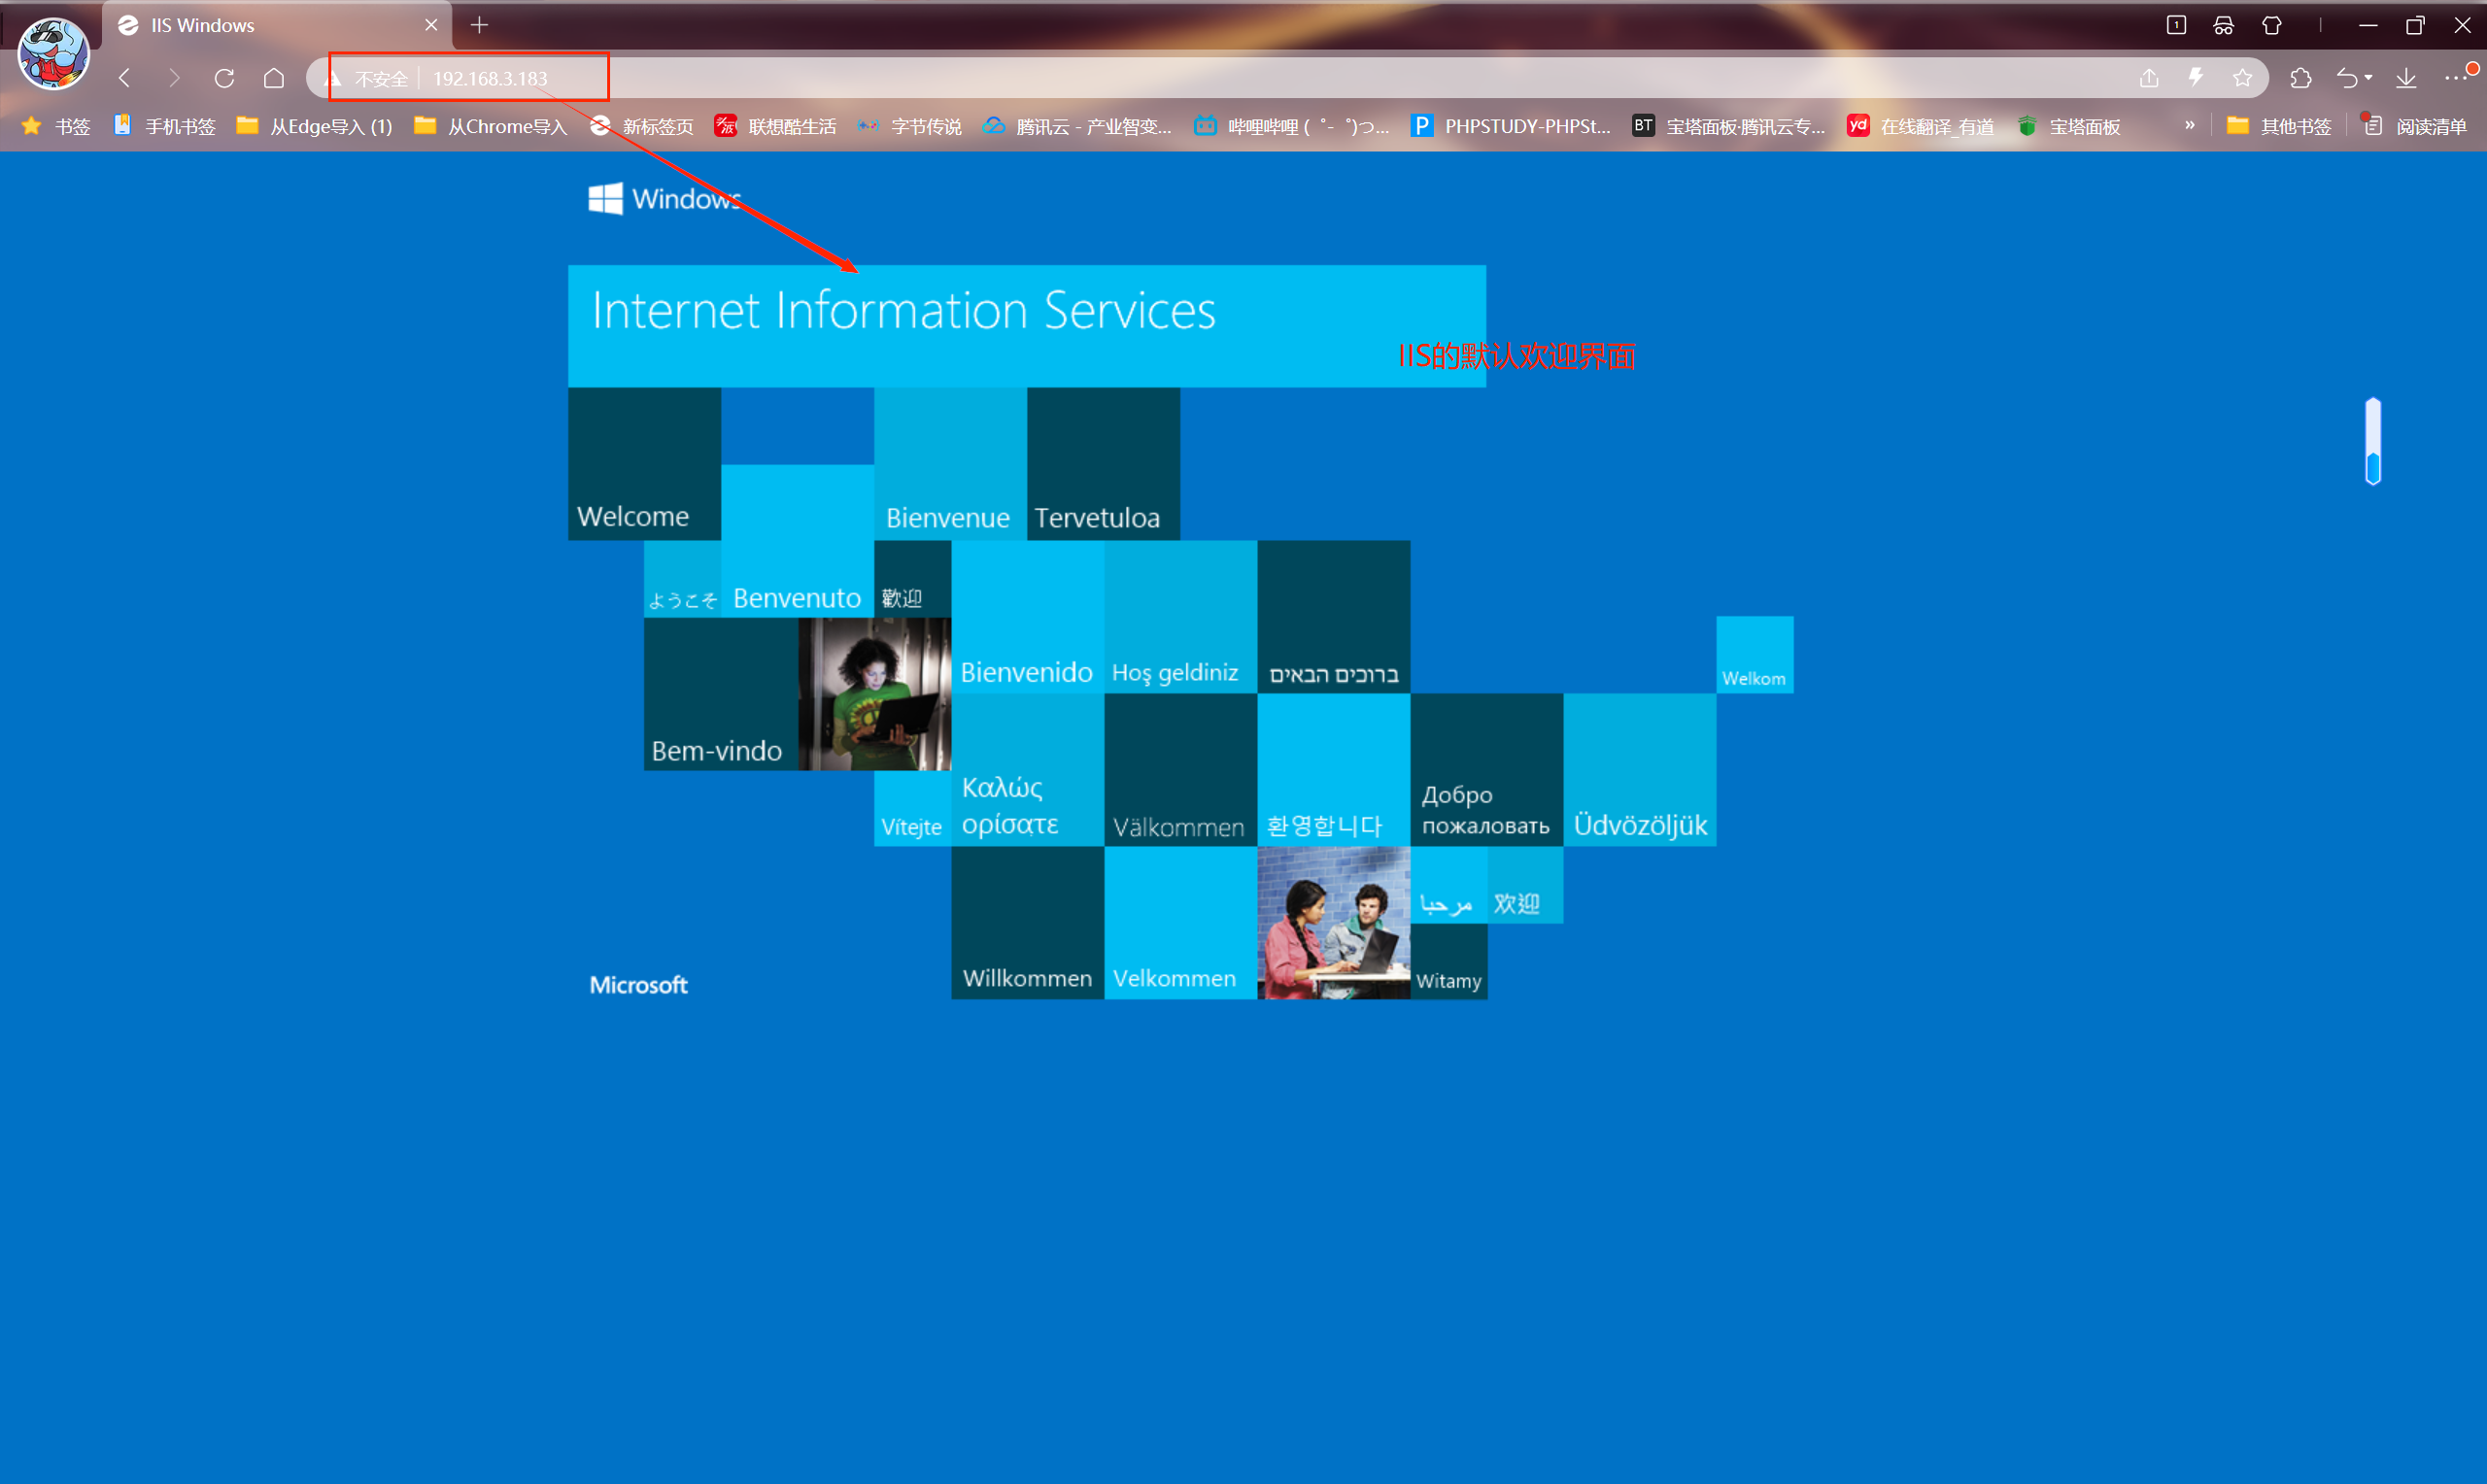The image size is (2487, 1484).
Task: Click the Welkom tile
Action: pos(1754,655)
